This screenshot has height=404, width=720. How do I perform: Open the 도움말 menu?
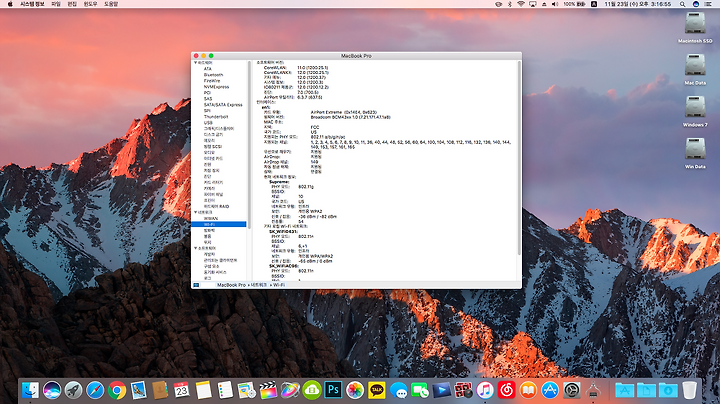(x=111, y=4)
